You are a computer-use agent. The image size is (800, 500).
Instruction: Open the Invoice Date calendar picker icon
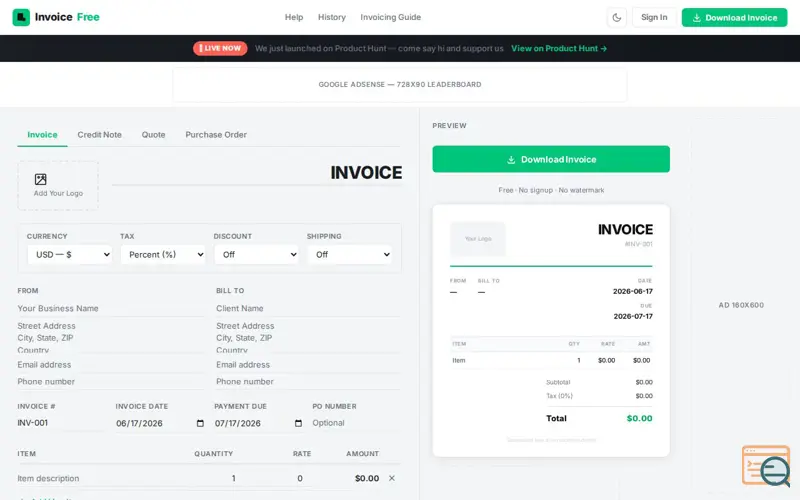coord(200,423)
